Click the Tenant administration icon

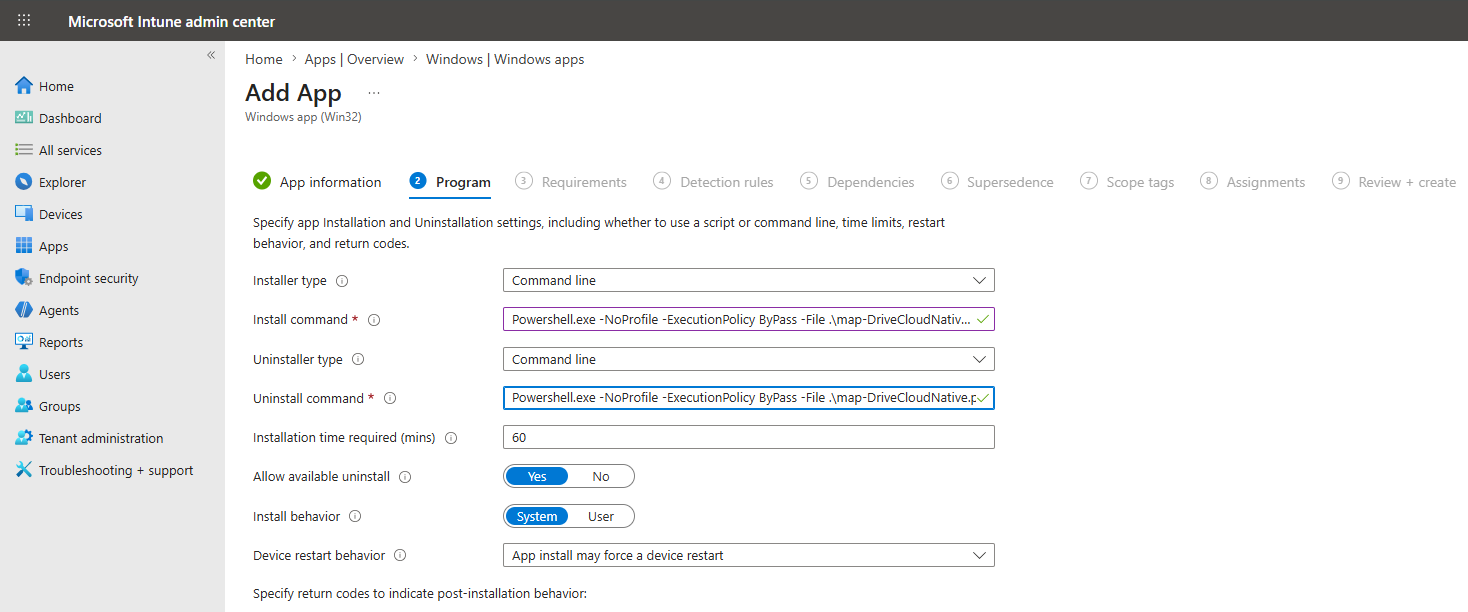[24, 438]
